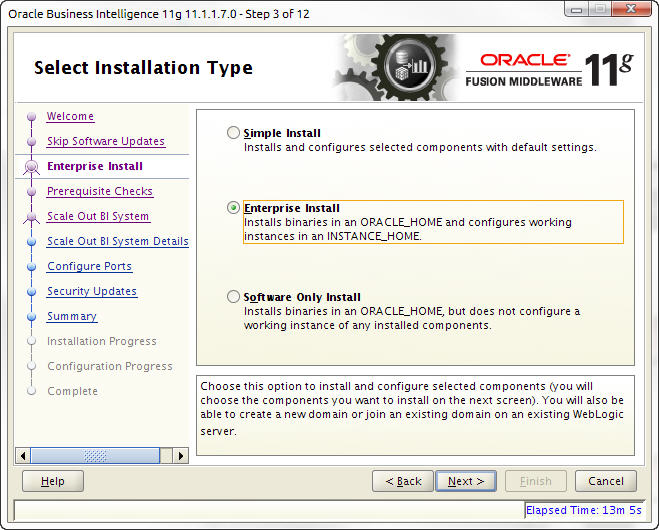Click the left scroll arrow in step list
Viewport: 659px width, 530px height.
(x=23, y=456)
